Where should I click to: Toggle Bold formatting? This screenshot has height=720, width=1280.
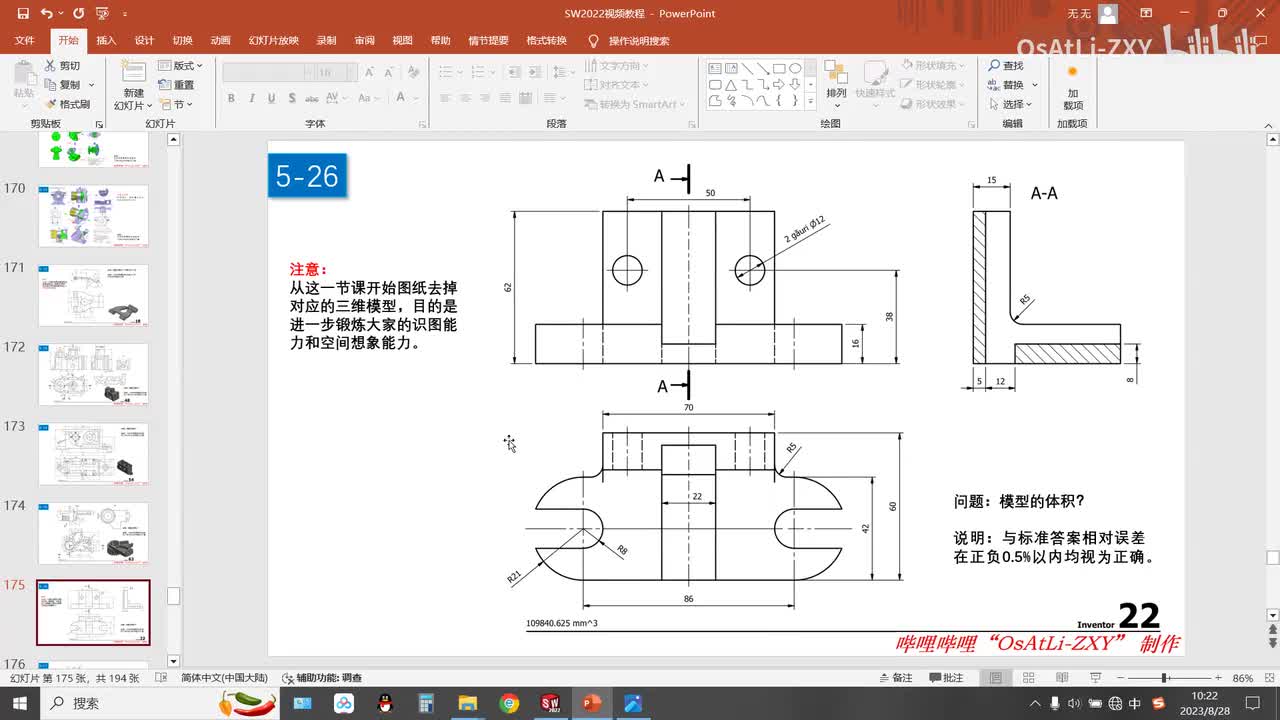pyautogui.click(x=231, y=98)
